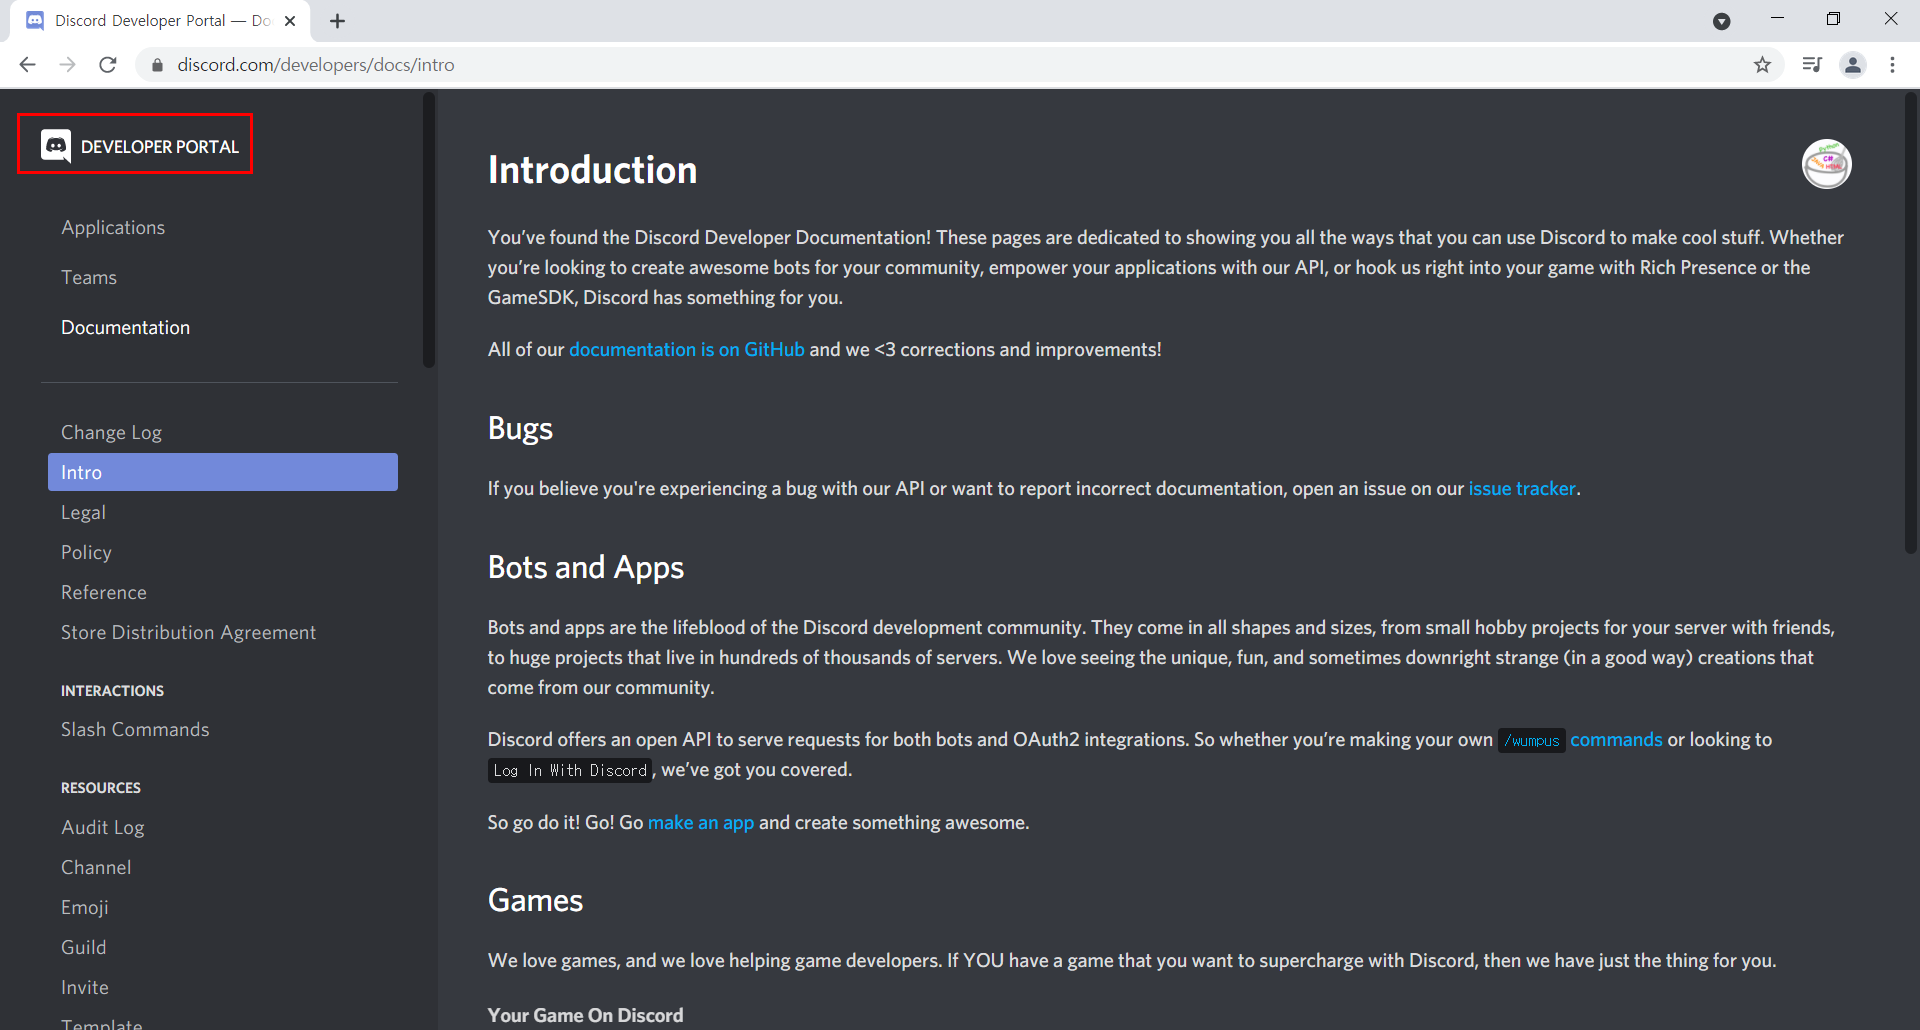Image resolution: width=1920 pixels, height=1030 pixels.
Task: Follow the 'documentation is on GitHub' link
Action: pyautogui.click(x=687, y=350)
